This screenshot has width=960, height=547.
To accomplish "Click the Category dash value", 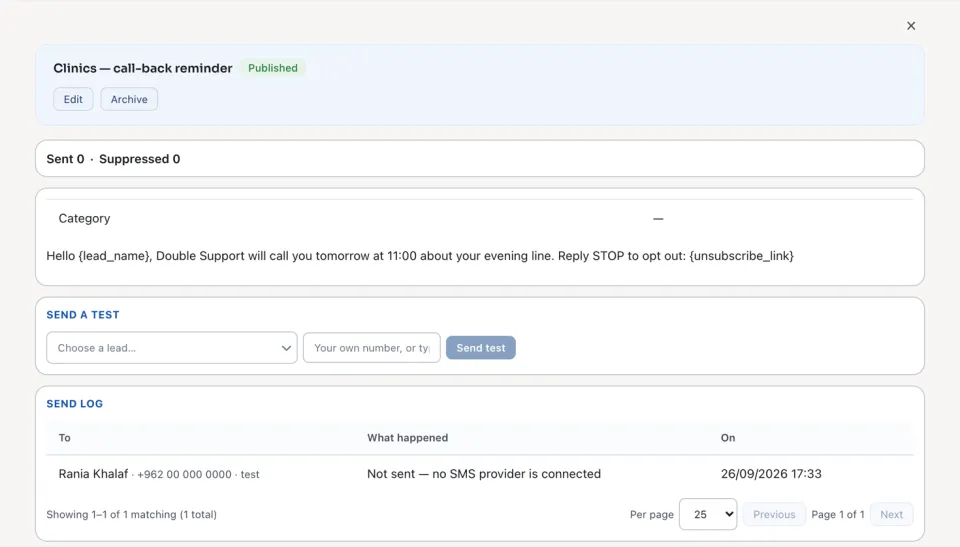I will click(658, 219).
